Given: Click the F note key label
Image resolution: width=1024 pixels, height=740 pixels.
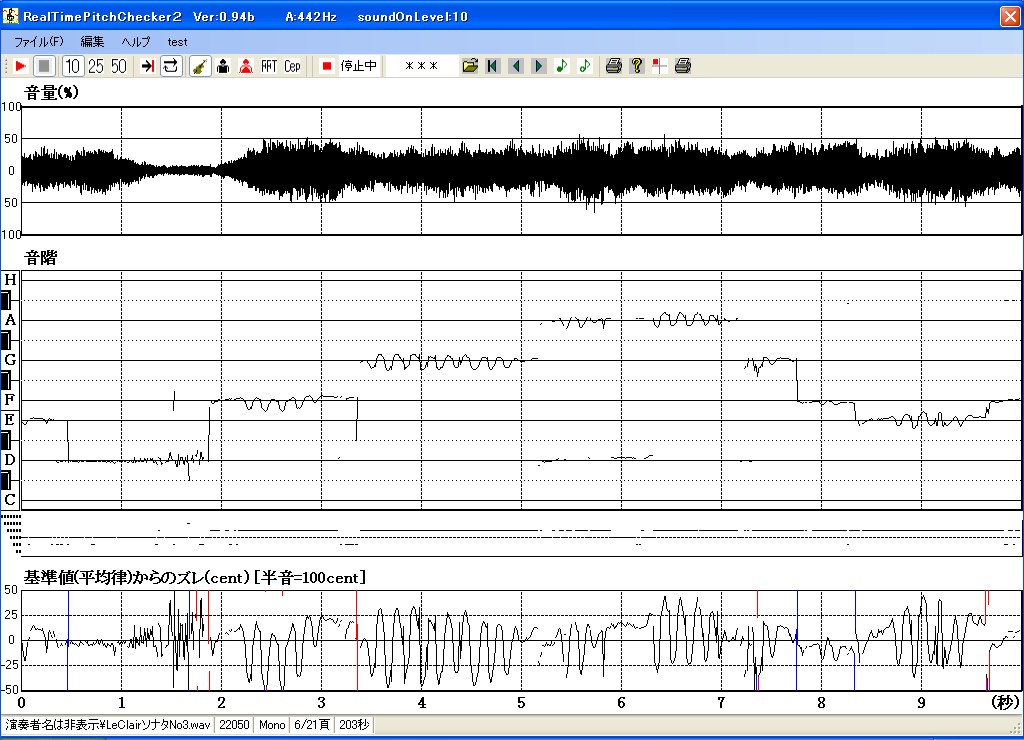Looking at the screenshot, I should [x=10, y=399].
